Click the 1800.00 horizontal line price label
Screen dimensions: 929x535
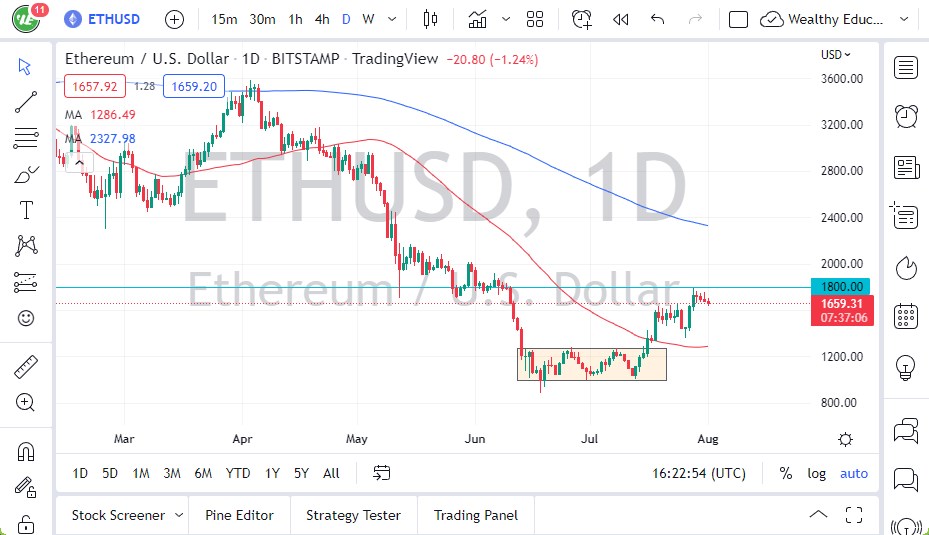click(x=840, y=286)
